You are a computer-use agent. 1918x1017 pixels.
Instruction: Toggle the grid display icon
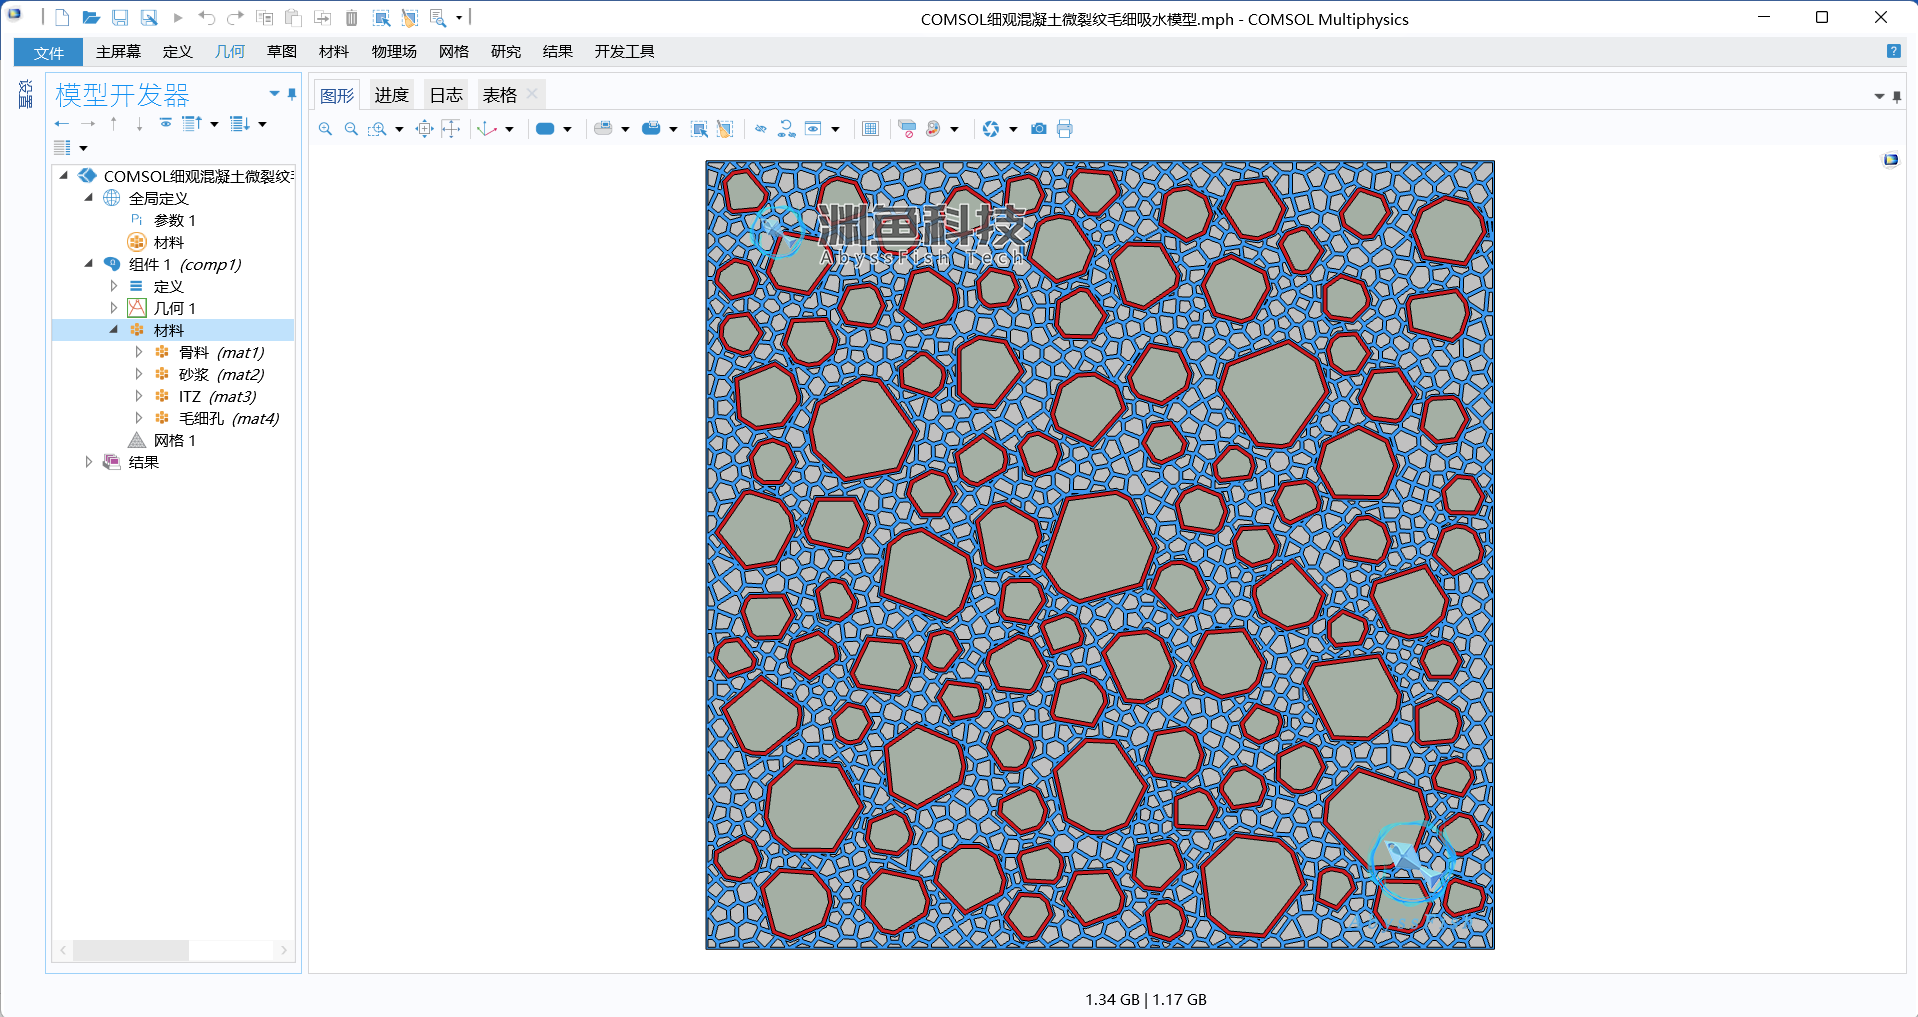[870, 129]
